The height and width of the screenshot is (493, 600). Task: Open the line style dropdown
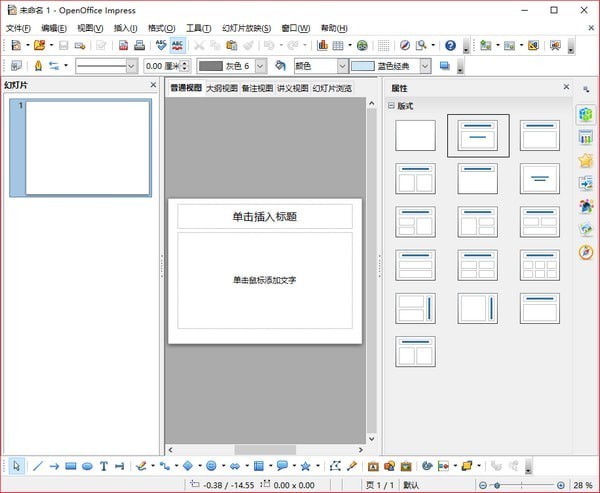106,66
